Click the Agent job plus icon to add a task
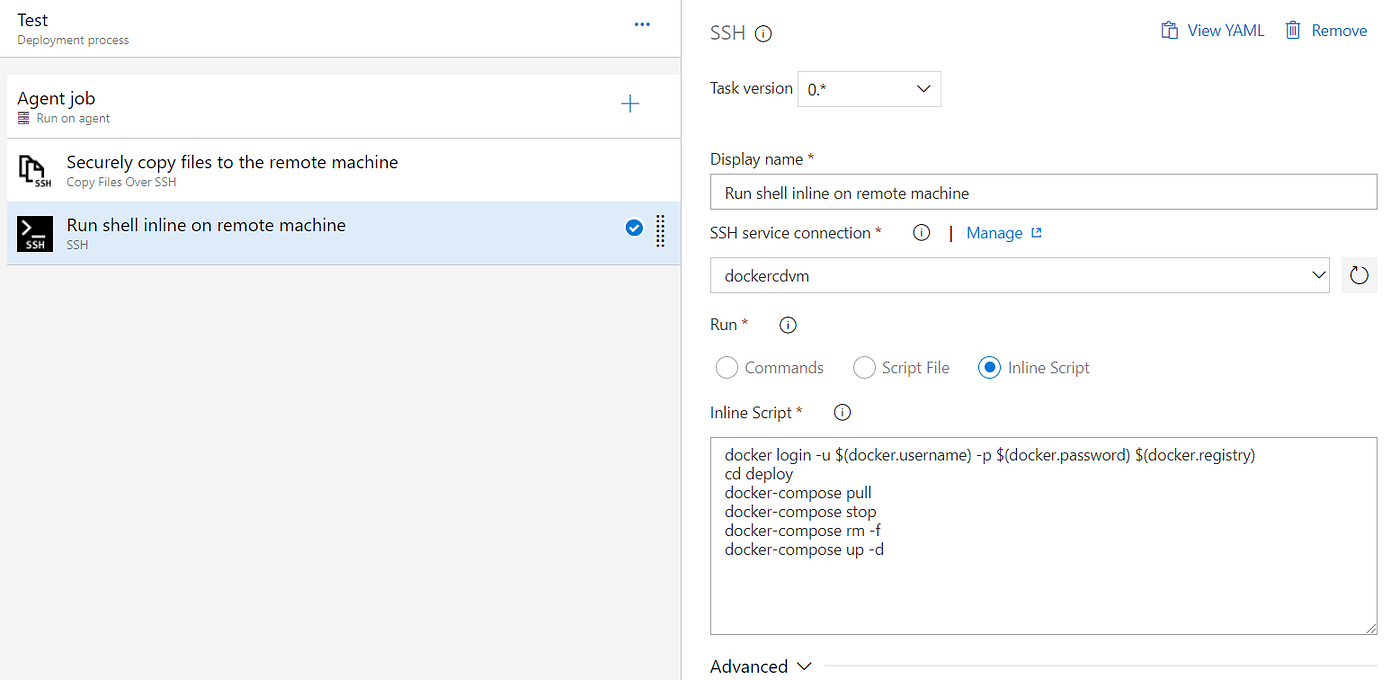Screen dimensions: 1400x680 (630, 103)
